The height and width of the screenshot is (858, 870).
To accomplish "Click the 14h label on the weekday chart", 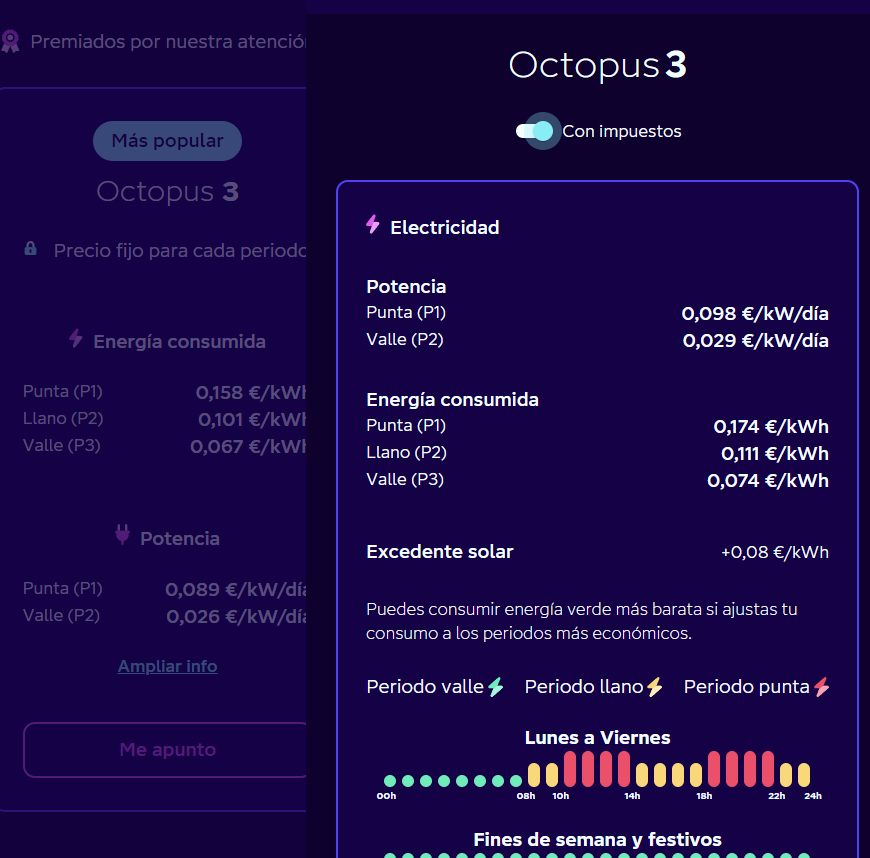I will [632, 796].
